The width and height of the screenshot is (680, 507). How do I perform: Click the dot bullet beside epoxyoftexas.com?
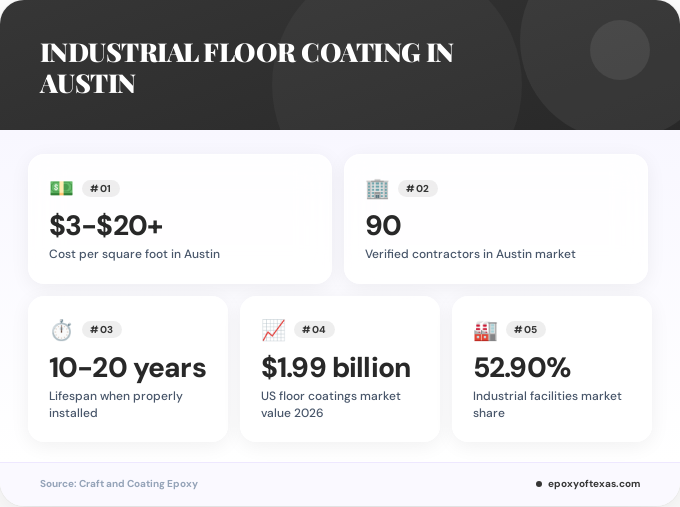(539, 484)
